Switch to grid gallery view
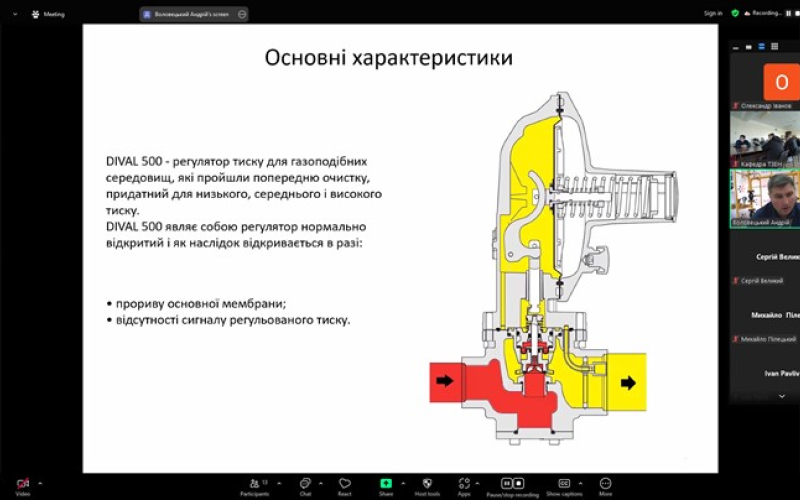Screen dimensions: 800x500 [774, 46]
